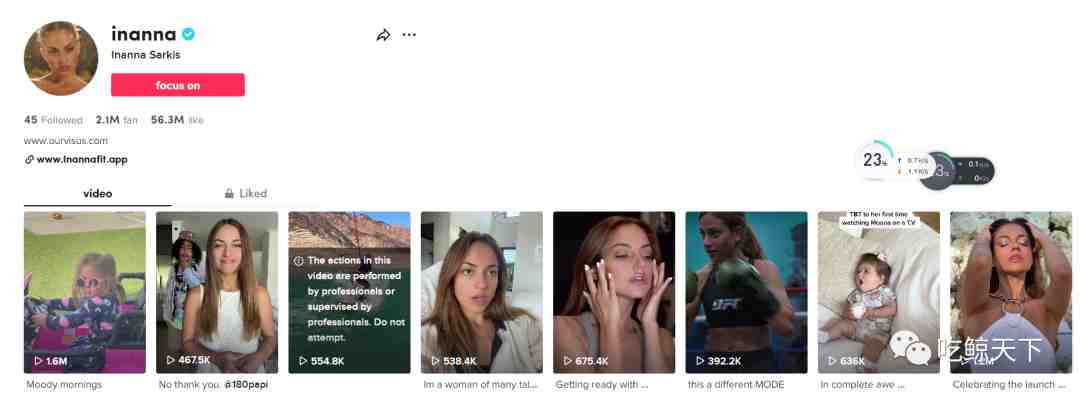This screenshot has height=398, width=1080.
Task: Click the play icon beside 1.6M views
Action: (x=39, y=361)
